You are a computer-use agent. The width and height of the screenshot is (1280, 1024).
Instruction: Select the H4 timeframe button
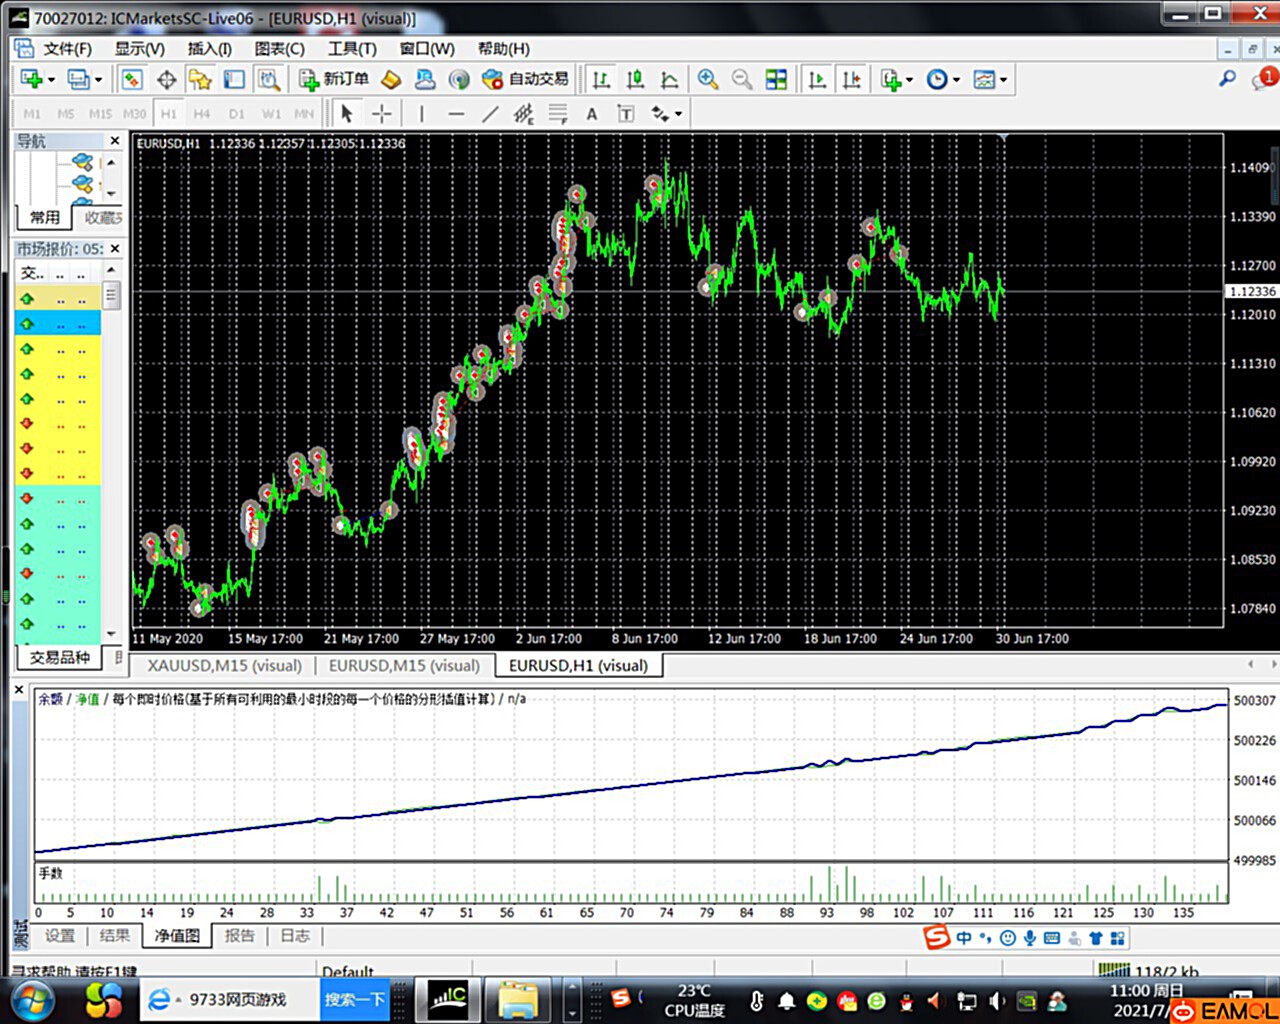(x=202, y=114)
